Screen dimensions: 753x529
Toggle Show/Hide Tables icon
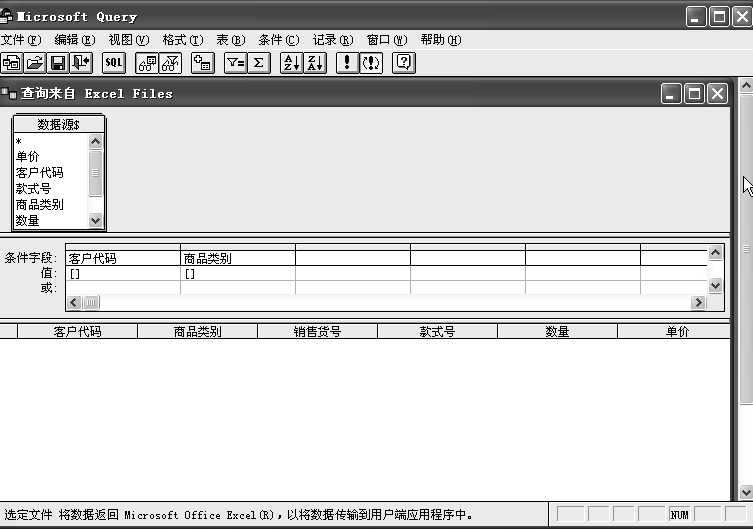click(146, 63)
